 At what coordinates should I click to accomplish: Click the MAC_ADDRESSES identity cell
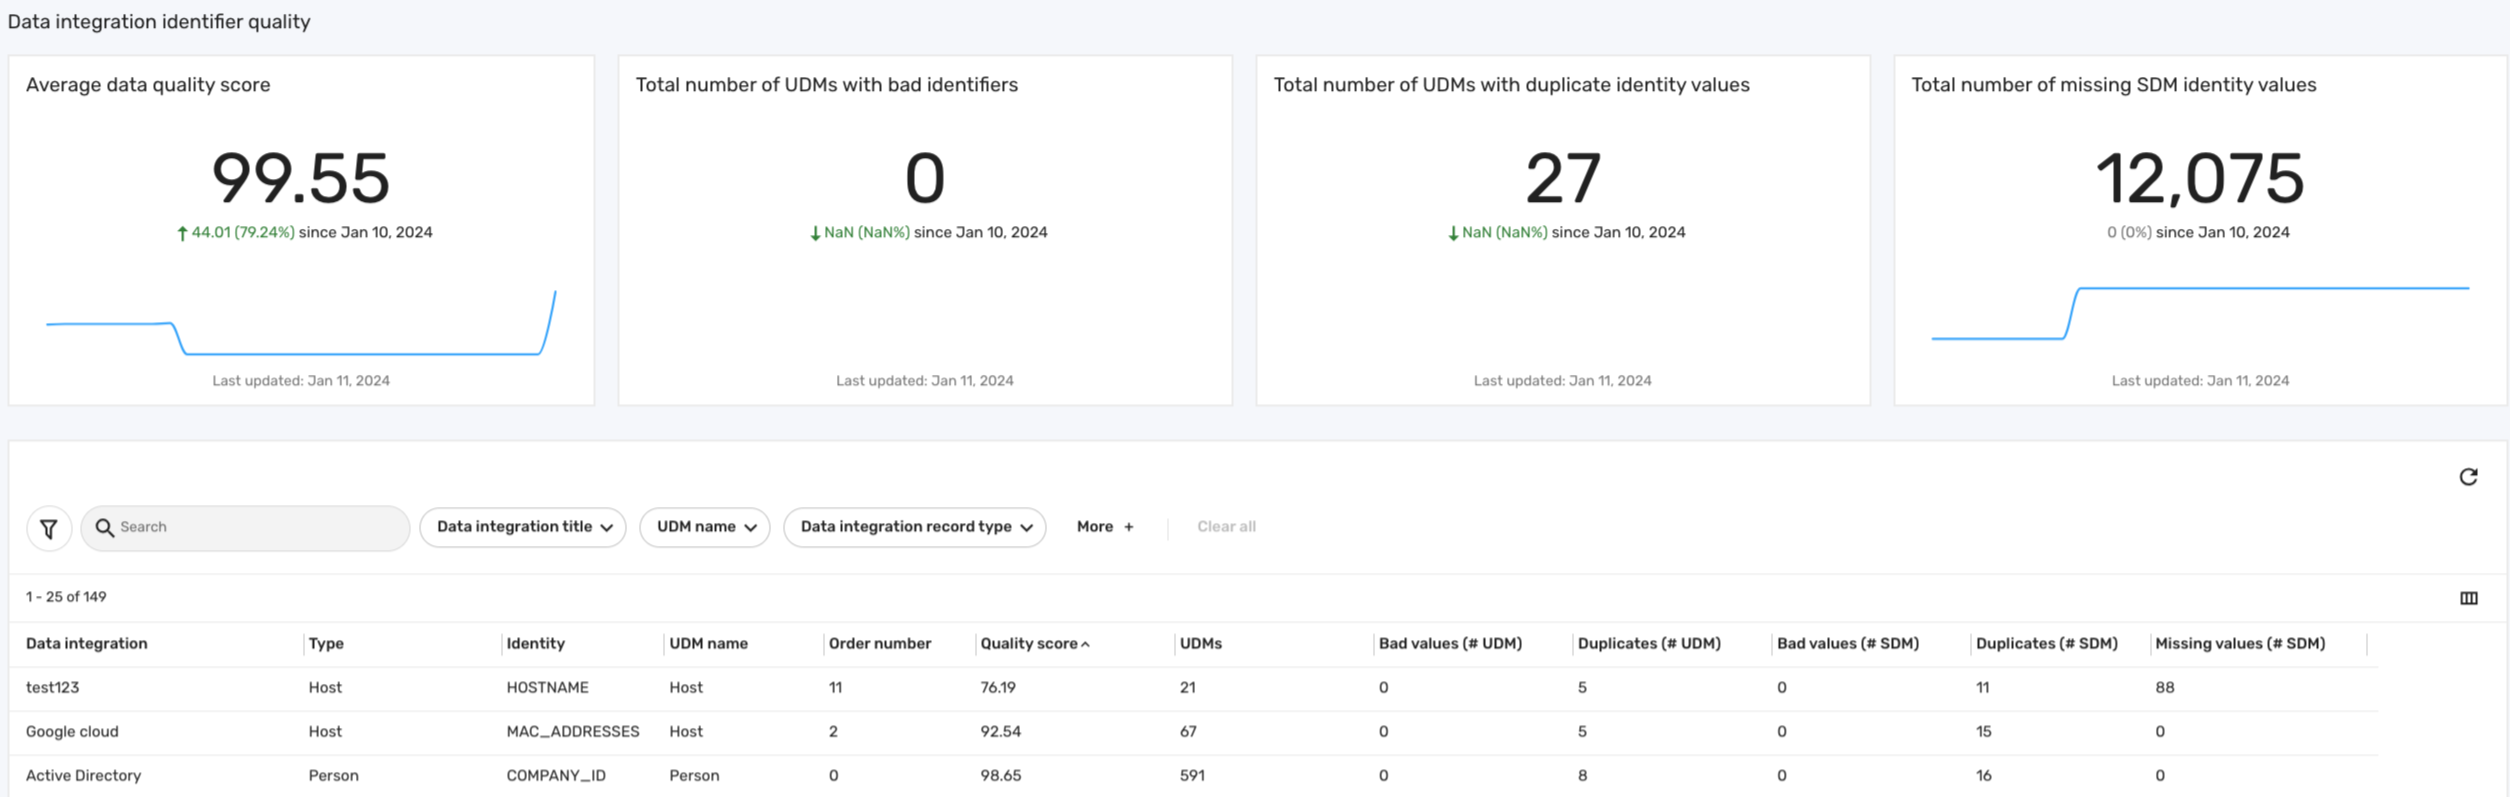(x=572, y=732)
